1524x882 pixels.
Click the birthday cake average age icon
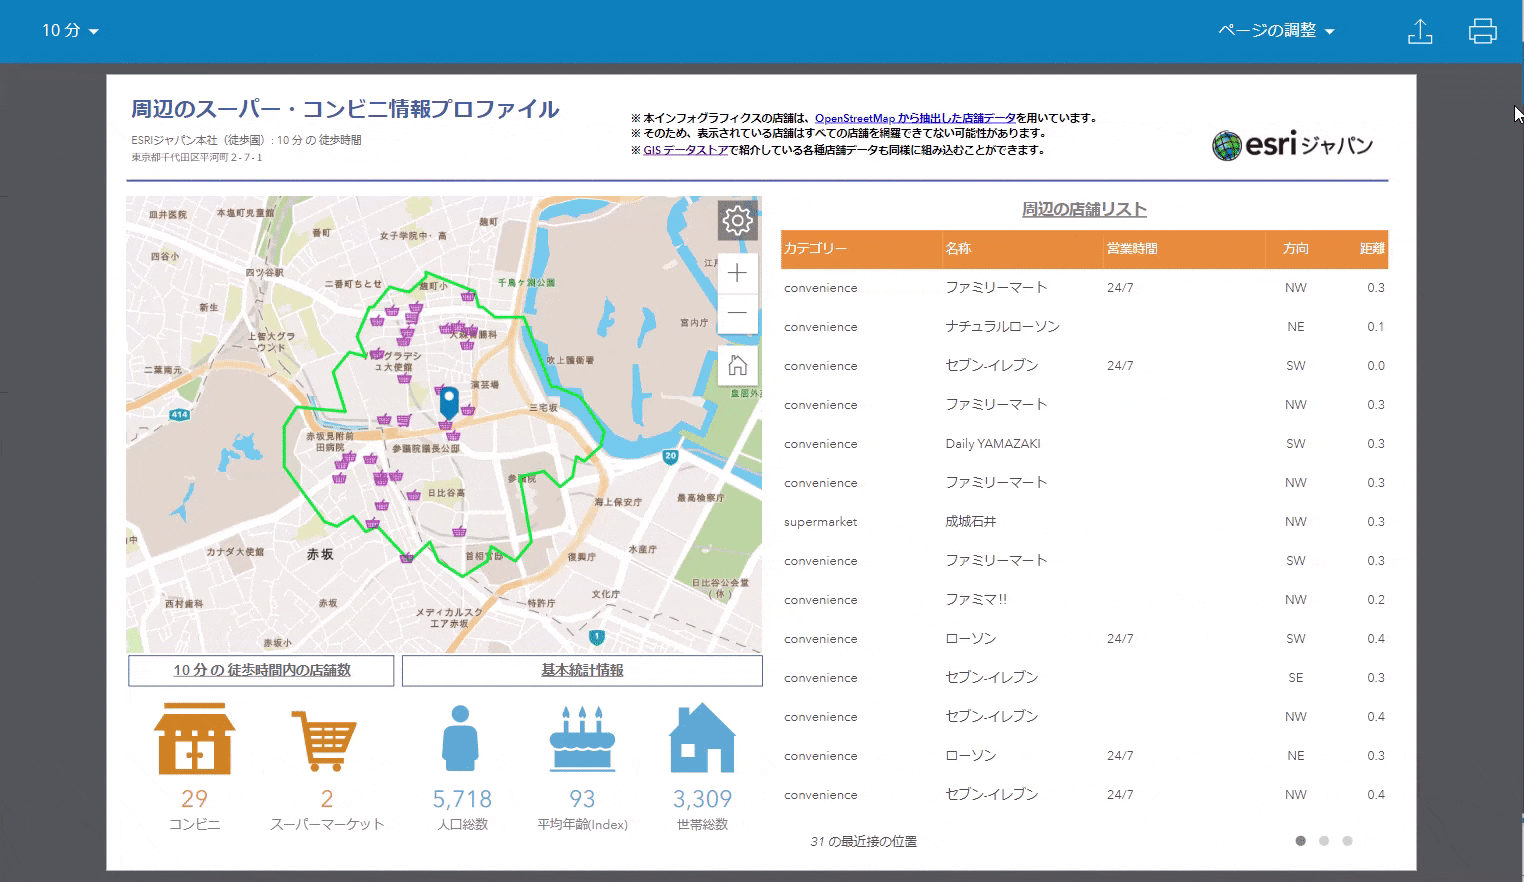[x=582, y=738]
